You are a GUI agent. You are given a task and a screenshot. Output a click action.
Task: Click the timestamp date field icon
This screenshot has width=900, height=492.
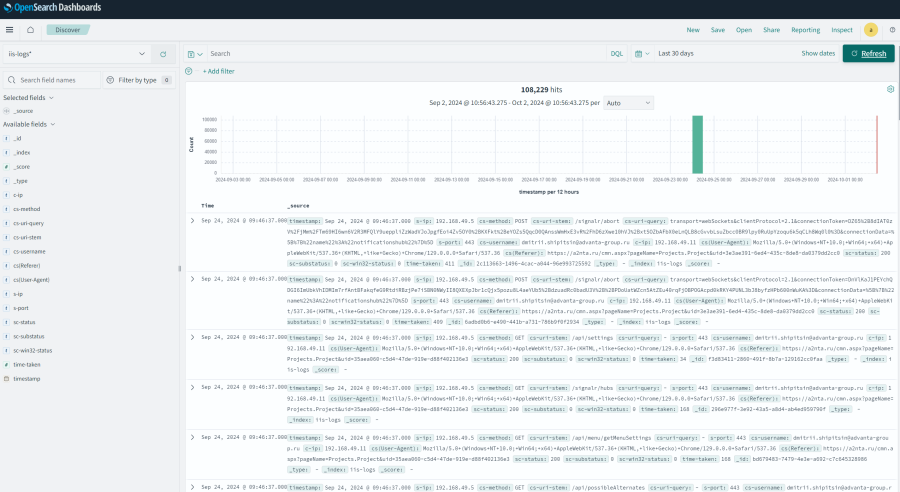pyautogui.click(x=6, y=379)
